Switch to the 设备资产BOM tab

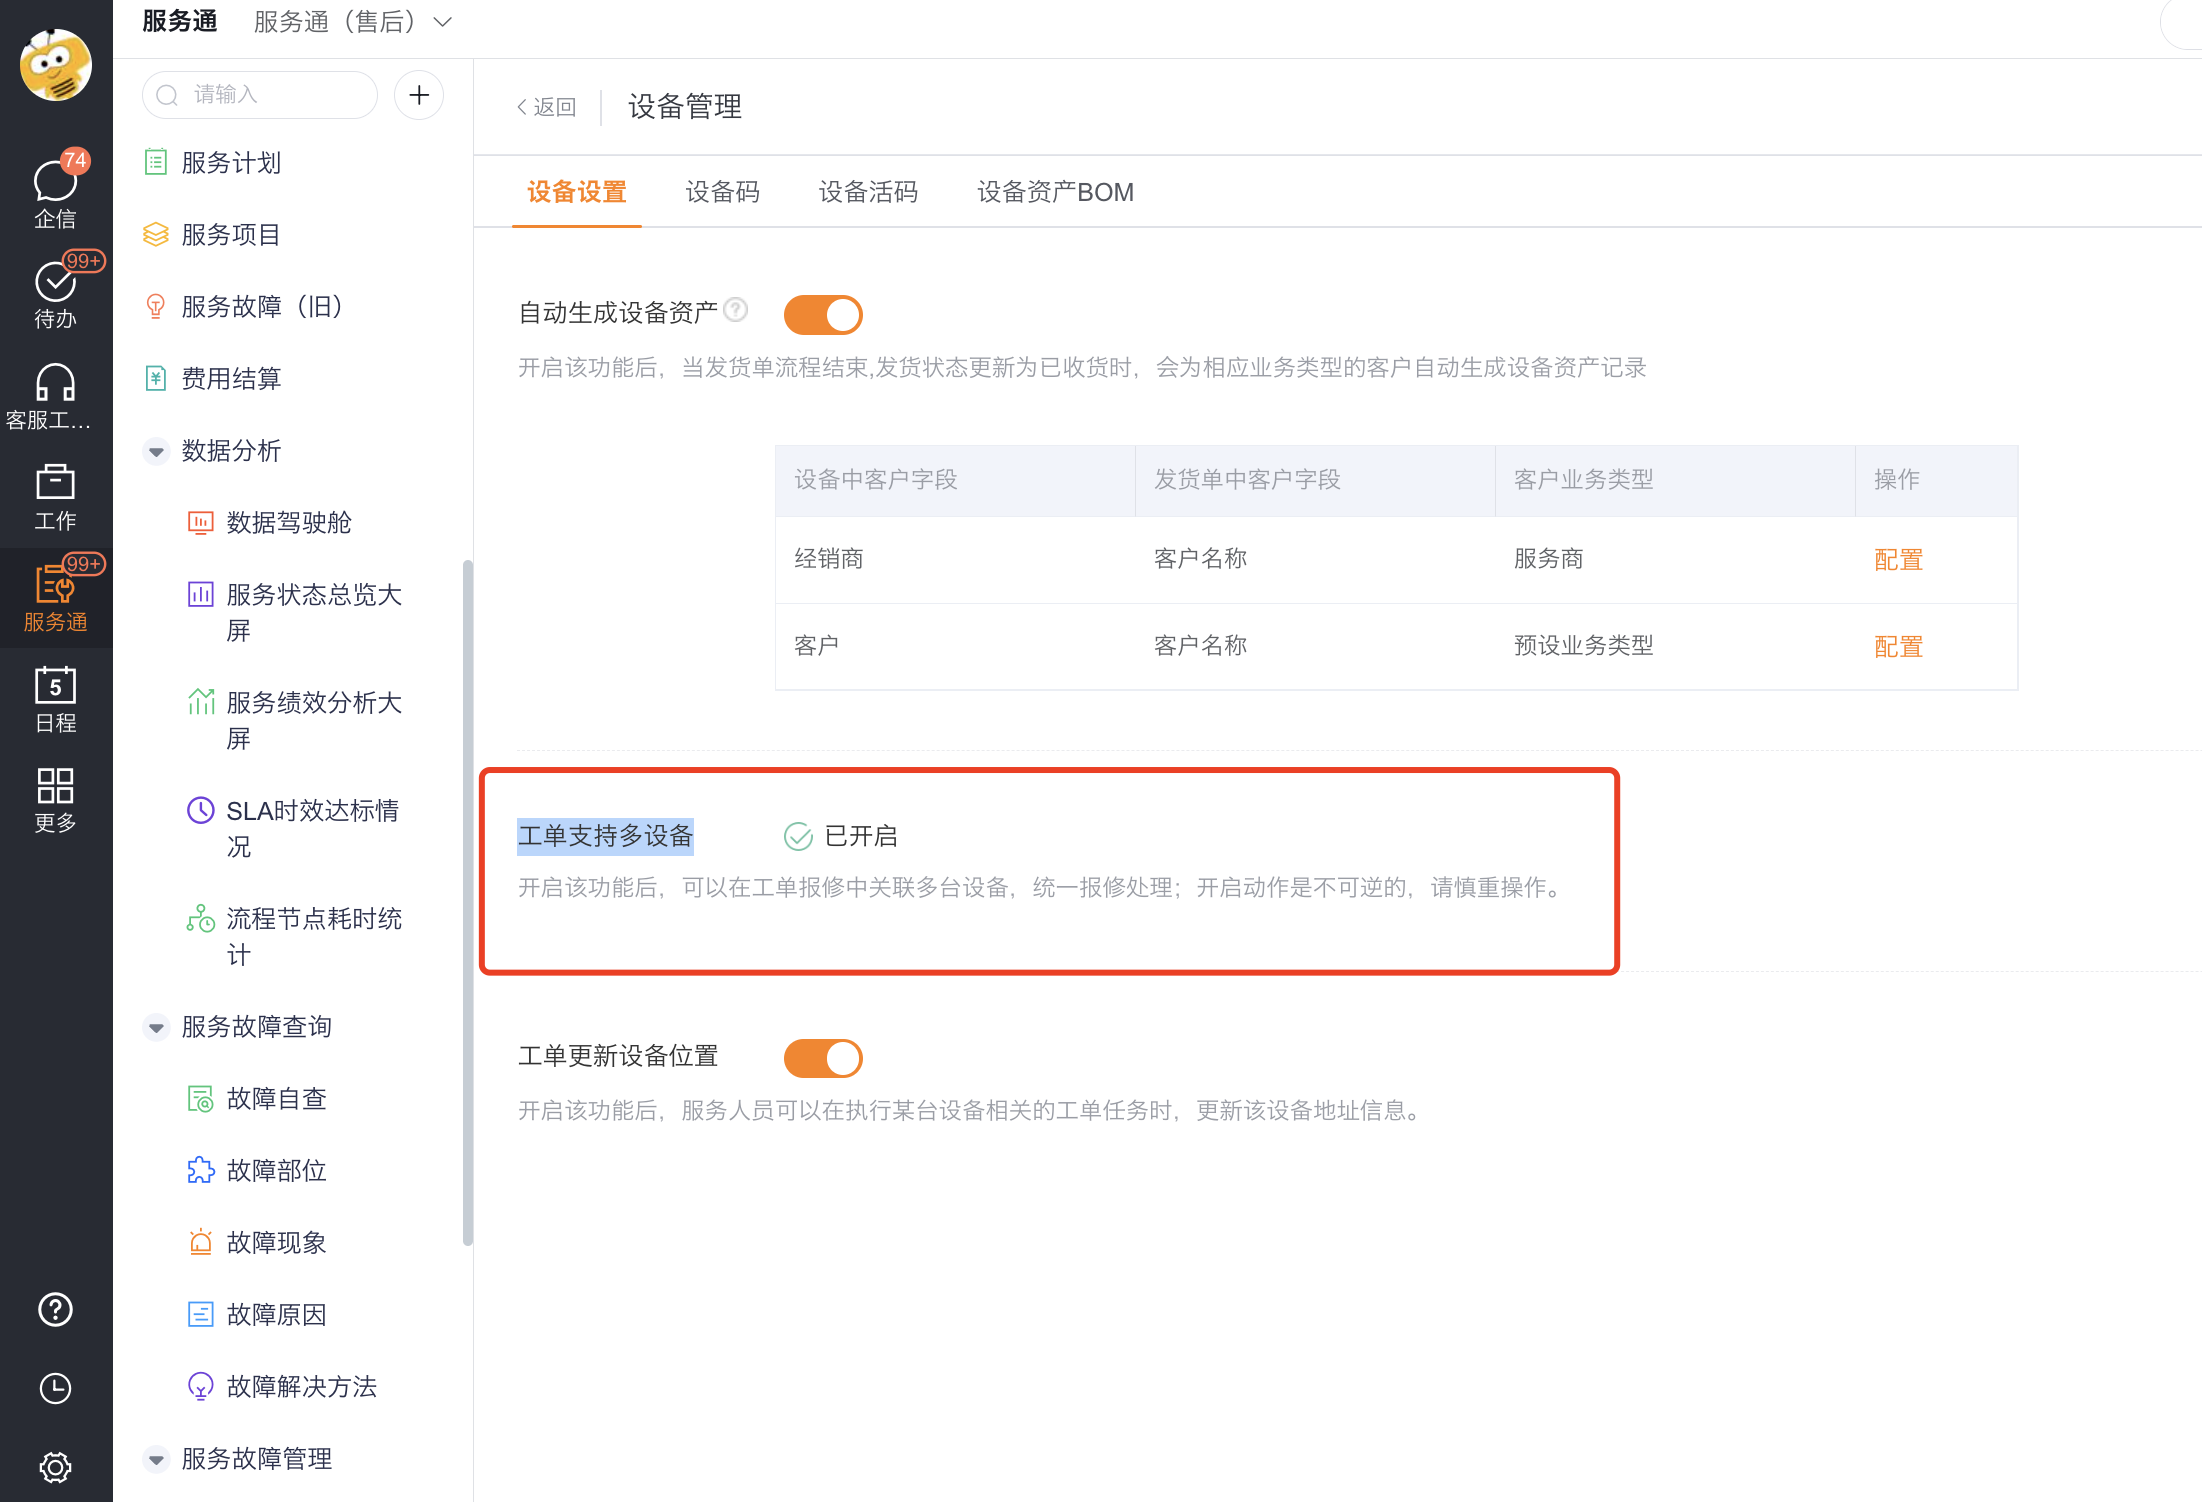[x=1055, y=192]
